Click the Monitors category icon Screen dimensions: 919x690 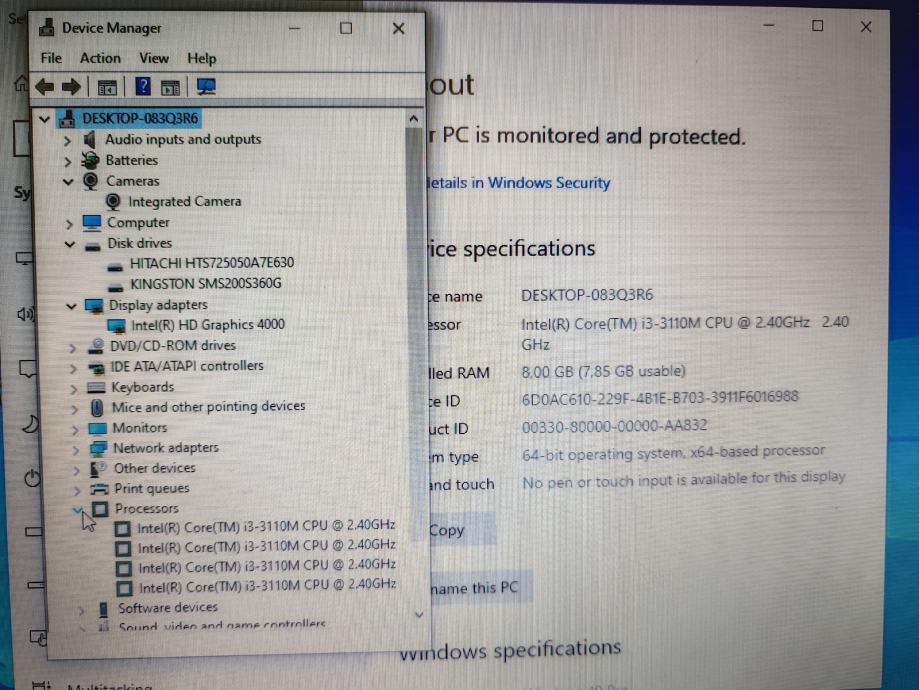(x=97, y=429)
